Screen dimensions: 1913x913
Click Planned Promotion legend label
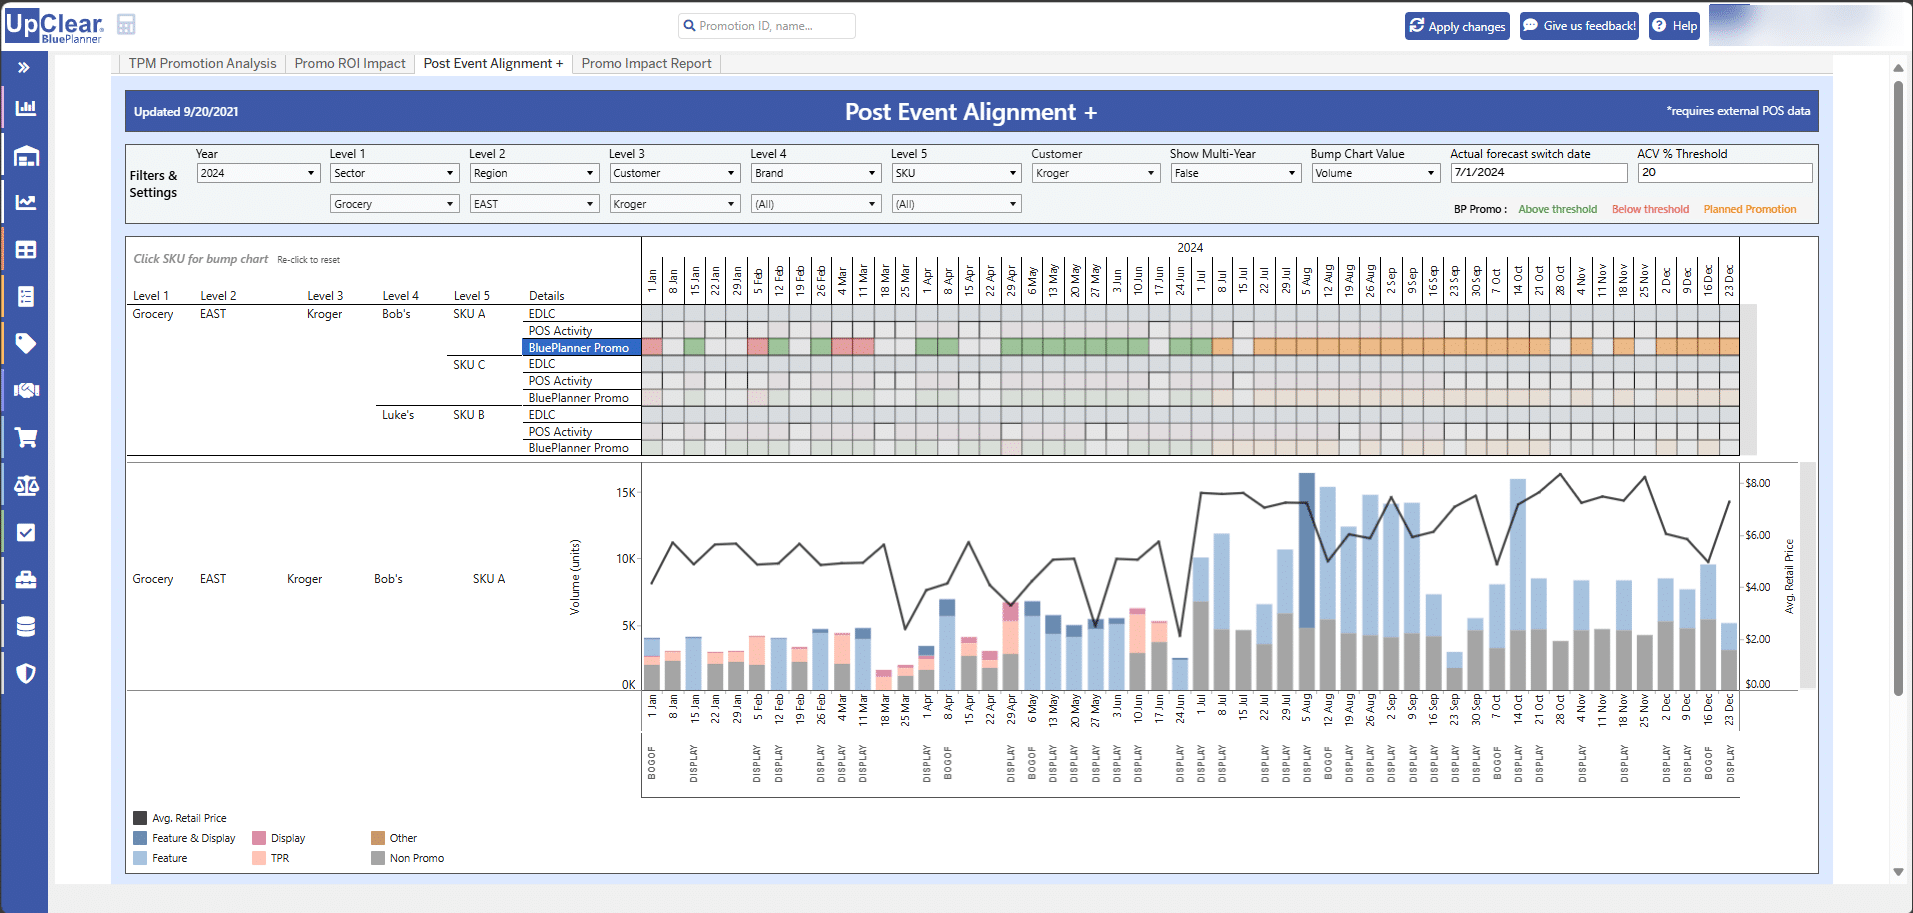[1750, 209]
